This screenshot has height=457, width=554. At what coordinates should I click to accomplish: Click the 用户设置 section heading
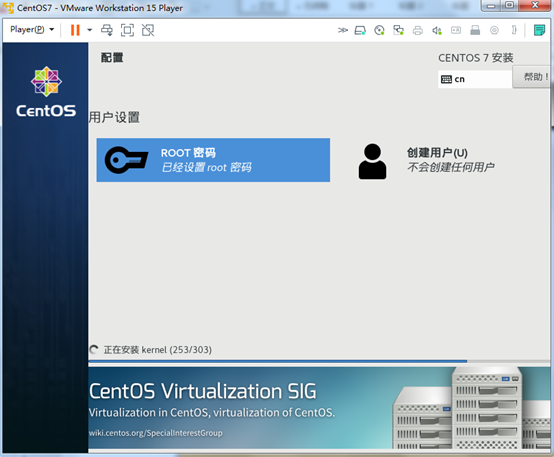point(114,117)
